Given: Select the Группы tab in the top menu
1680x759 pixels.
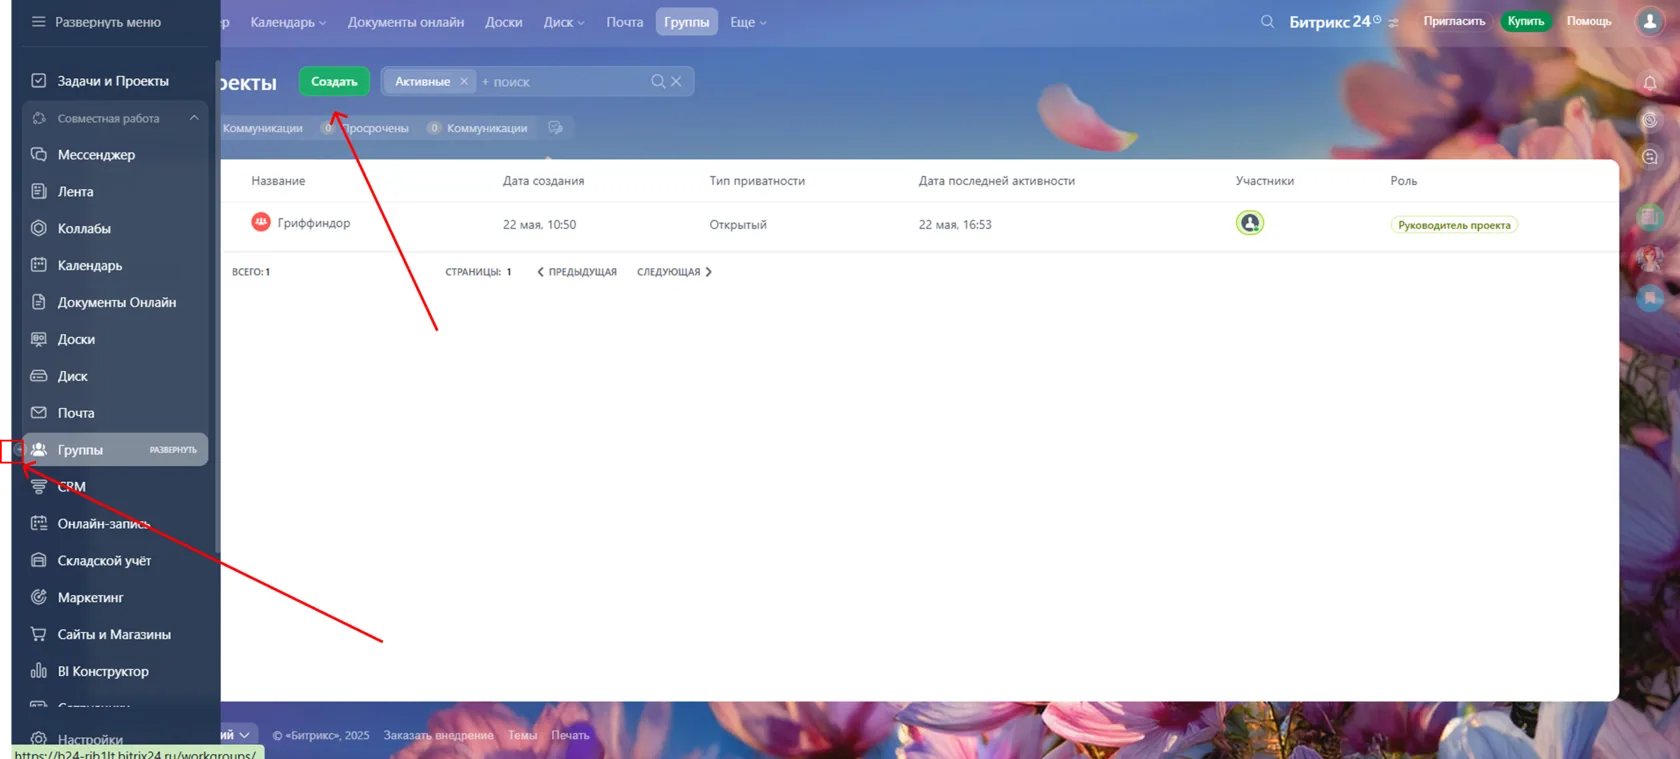Looking at the screenshot, I should (x=687, y=22).
